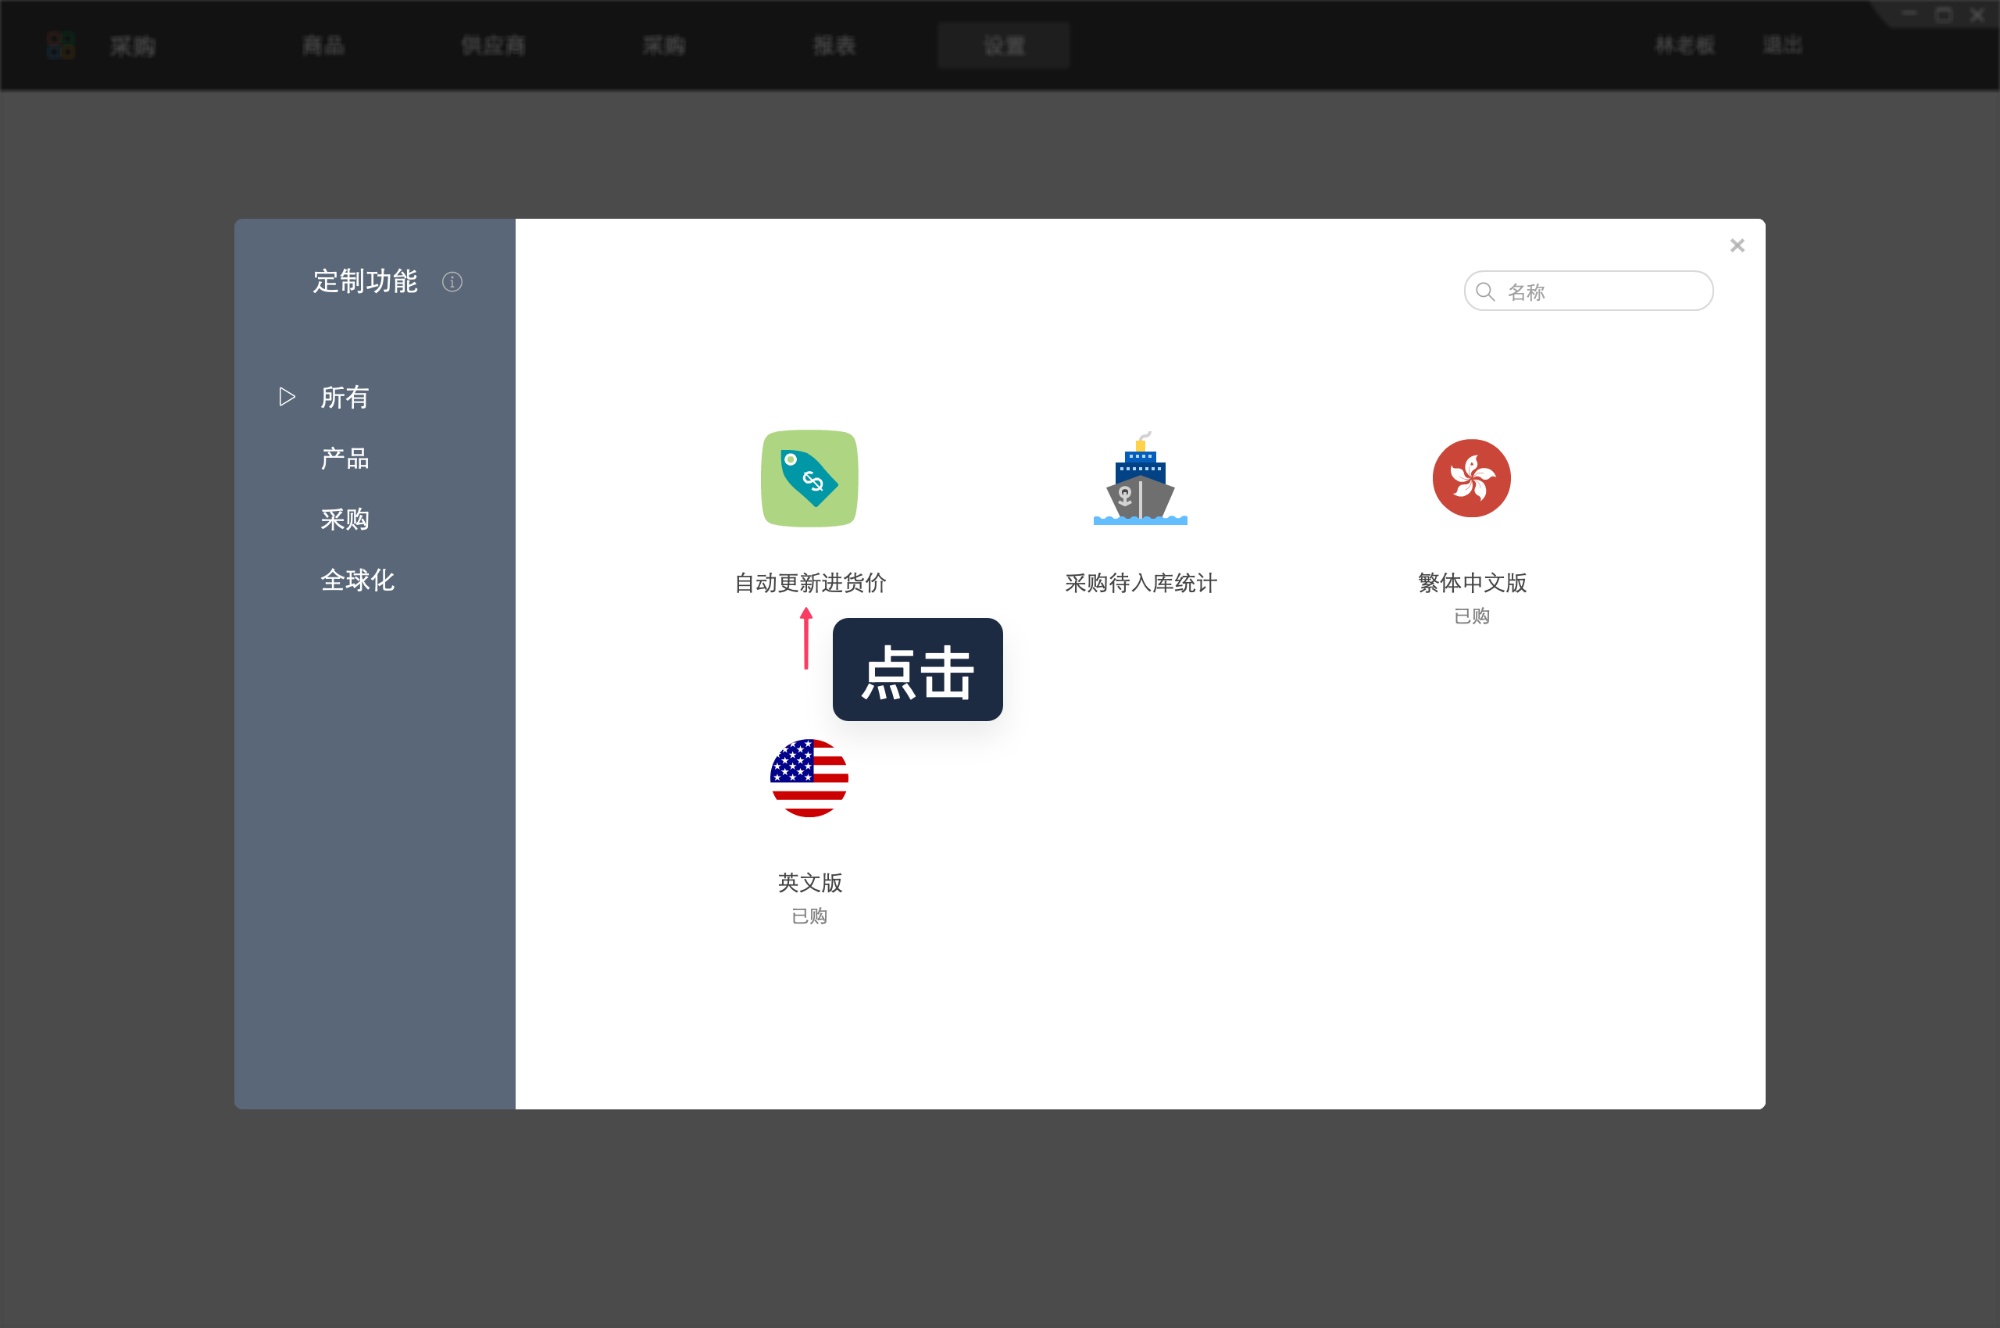Click the 采购待入库统计 ship icon
This screenshot has width=2000, height=1328.
coord(1141,479)
